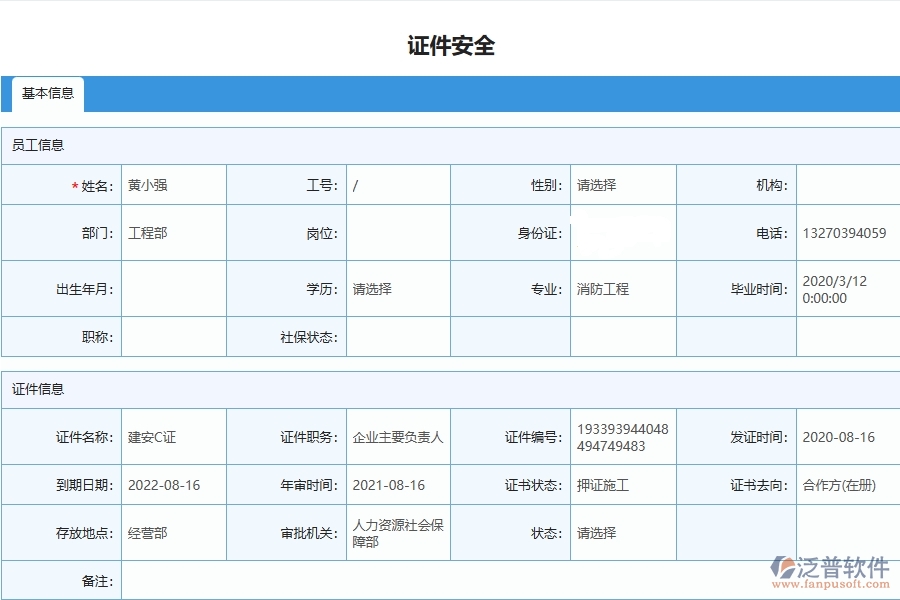
Task: Click the 专业 field showing 消防工程
Action: (620, 289)
